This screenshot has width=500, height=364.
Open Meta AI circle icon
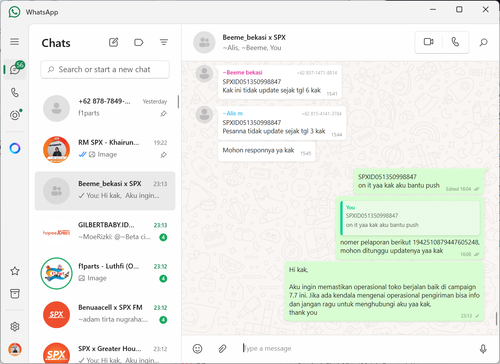click(x=15, y=148)
